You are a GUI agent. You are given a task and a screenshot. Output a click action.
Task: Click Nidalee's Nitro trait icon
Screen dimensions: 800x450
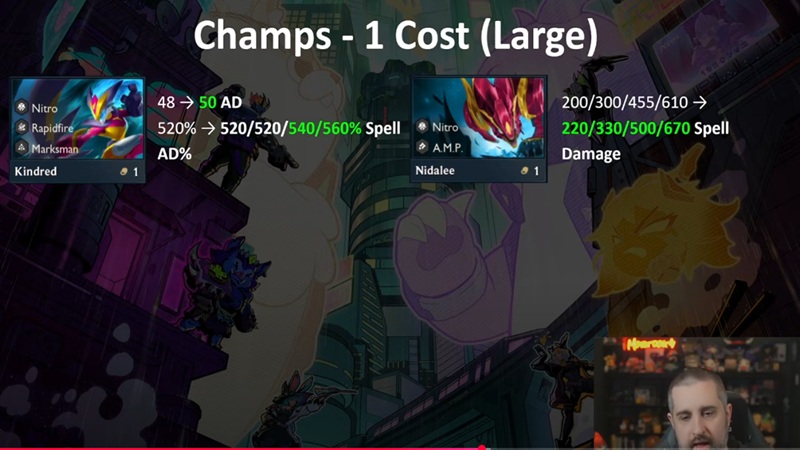[x=422, y=127]
